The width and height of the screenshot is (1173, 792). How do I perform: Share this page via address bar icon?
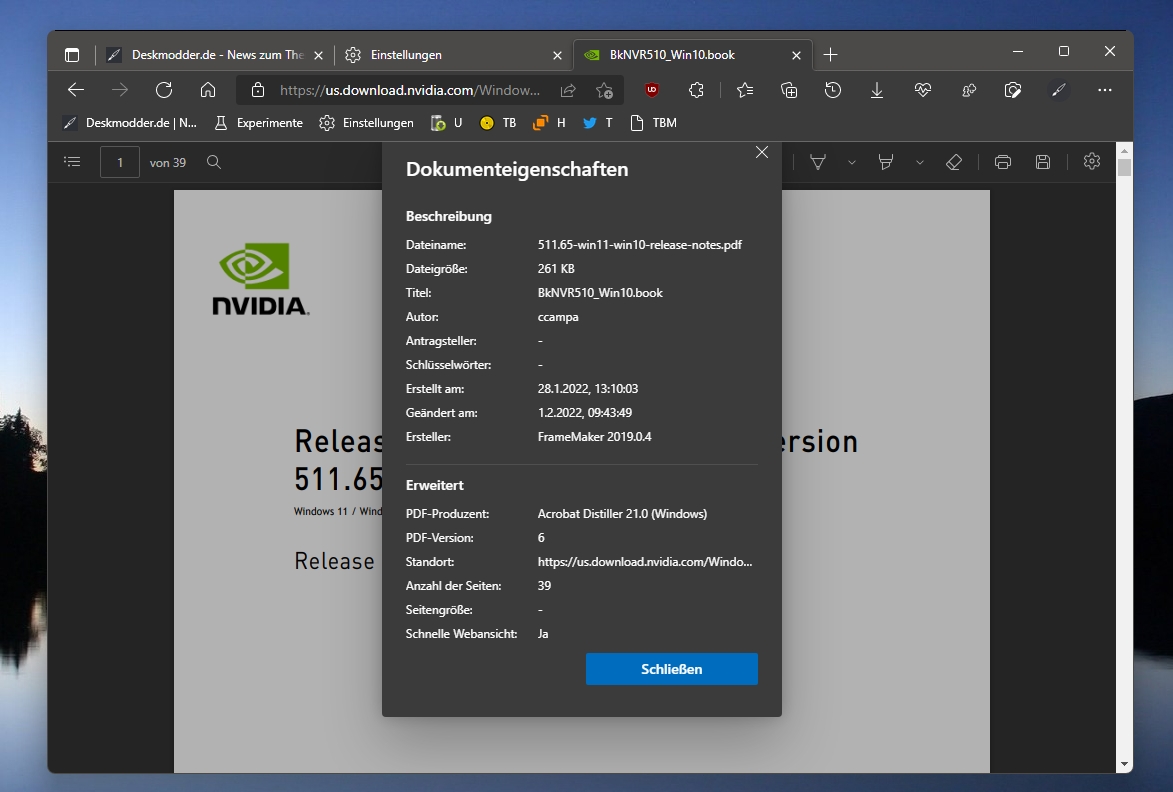pos(568,90)
